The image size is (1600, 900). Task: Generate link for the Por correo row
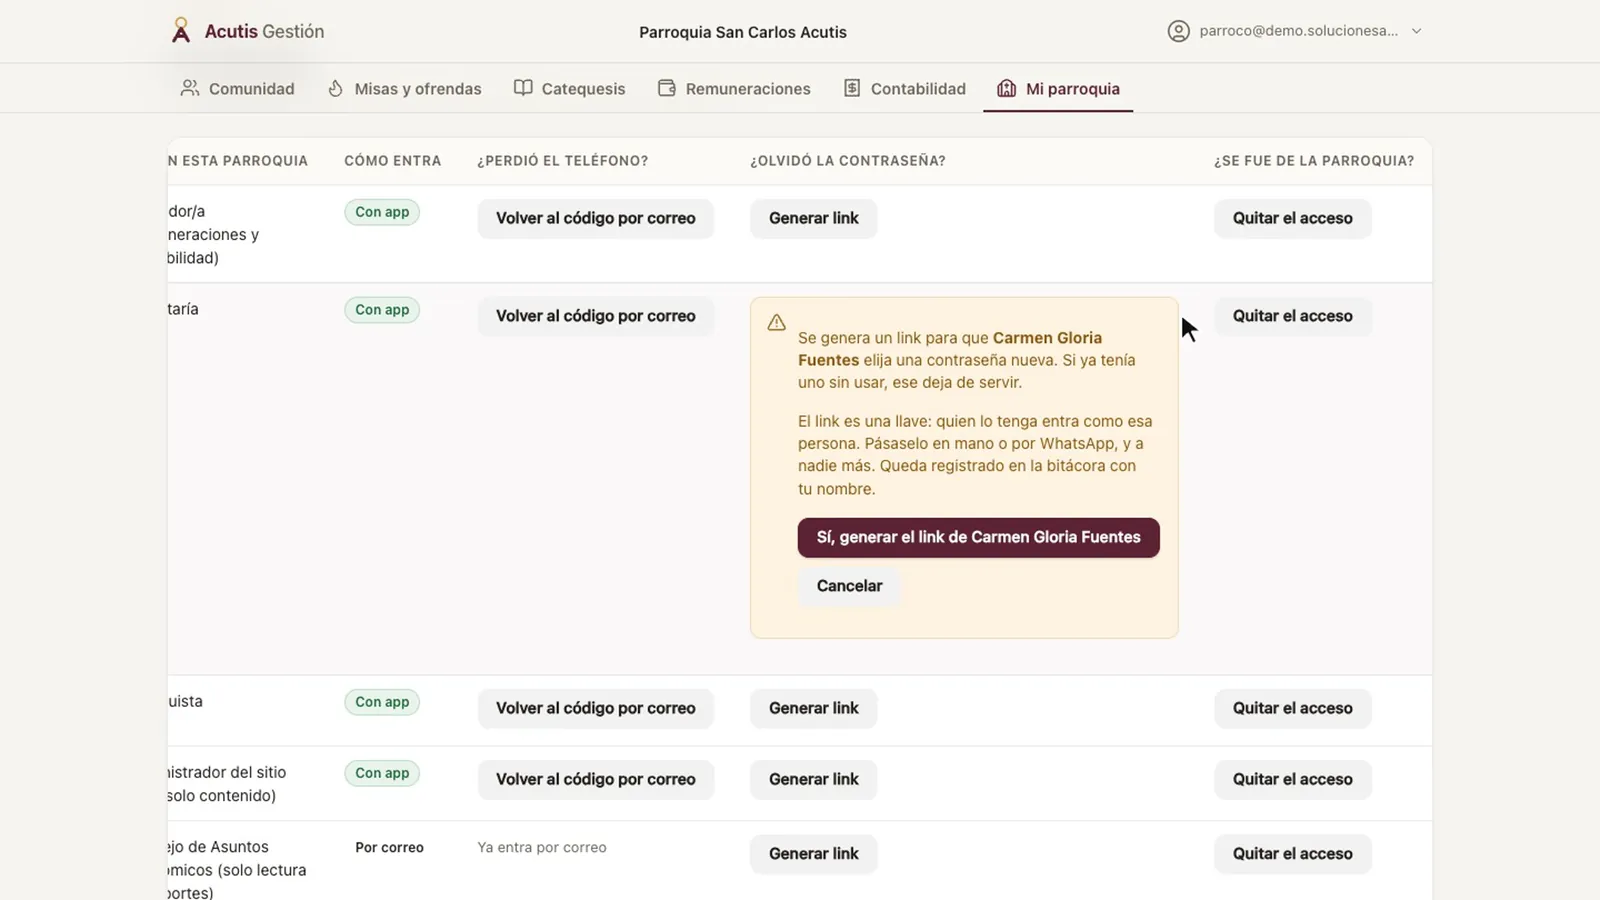click(x=814, y=854)
